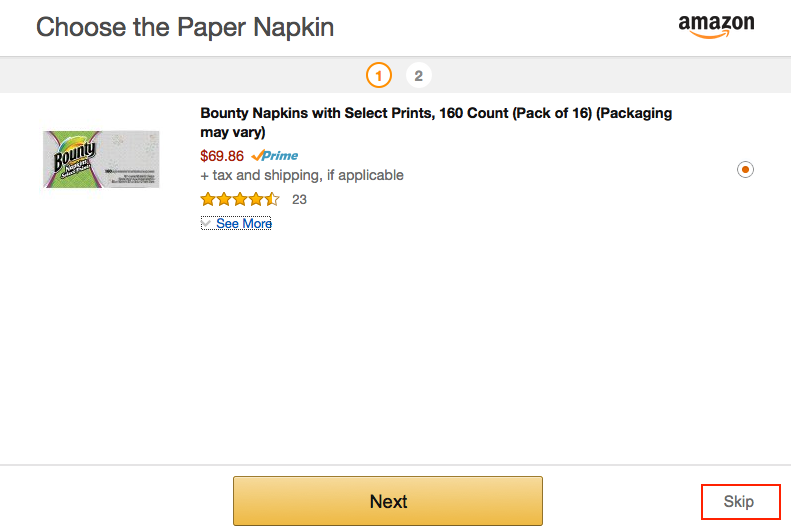Click the Amazon logo
The width and height of the screenshot is (791, 532).
point(716,26)
